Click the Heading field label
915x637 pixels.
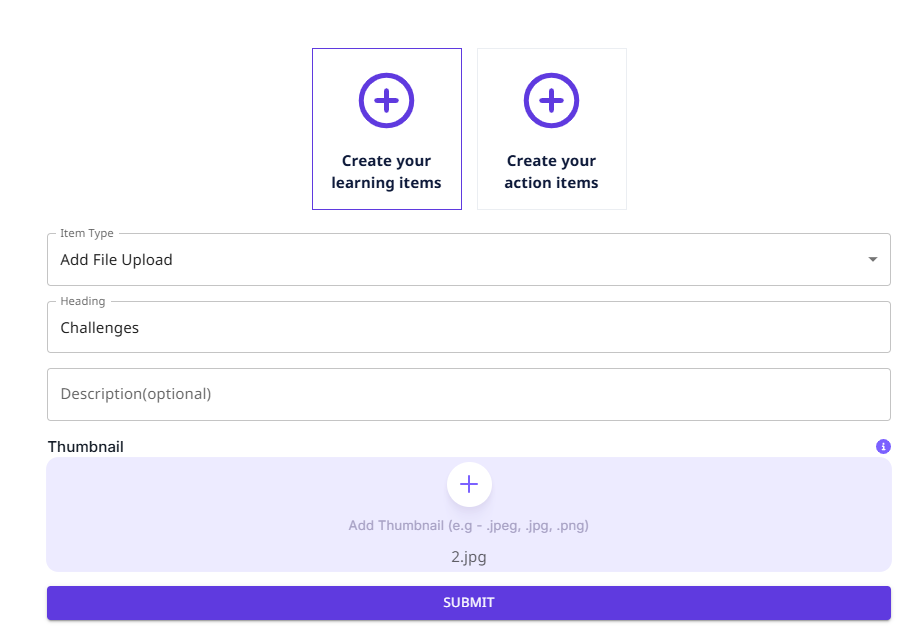[x=82, y=301]
